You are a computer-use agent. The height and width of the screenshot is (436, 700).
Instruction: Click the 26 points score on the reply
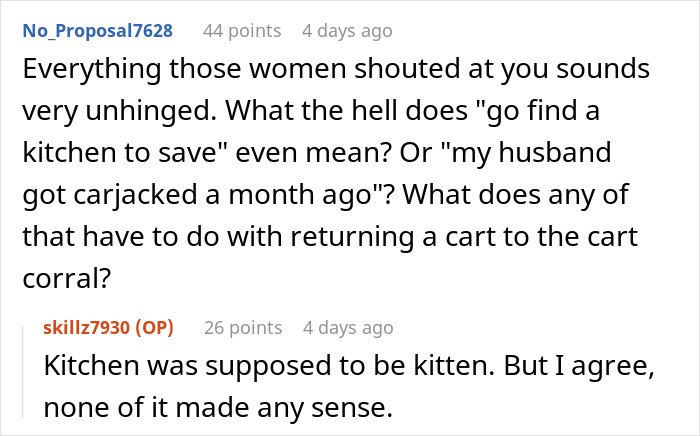click(x=243, y=328)
